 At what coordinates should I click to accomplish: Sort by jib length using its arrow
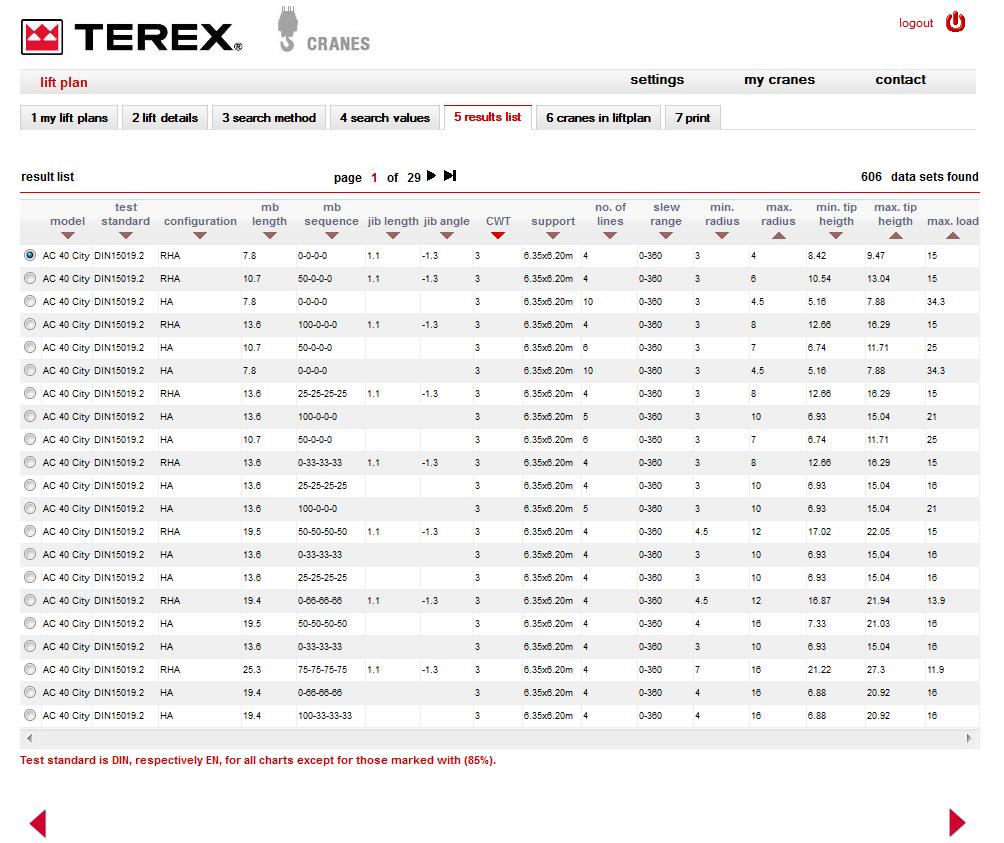click(x=393, y=236)
